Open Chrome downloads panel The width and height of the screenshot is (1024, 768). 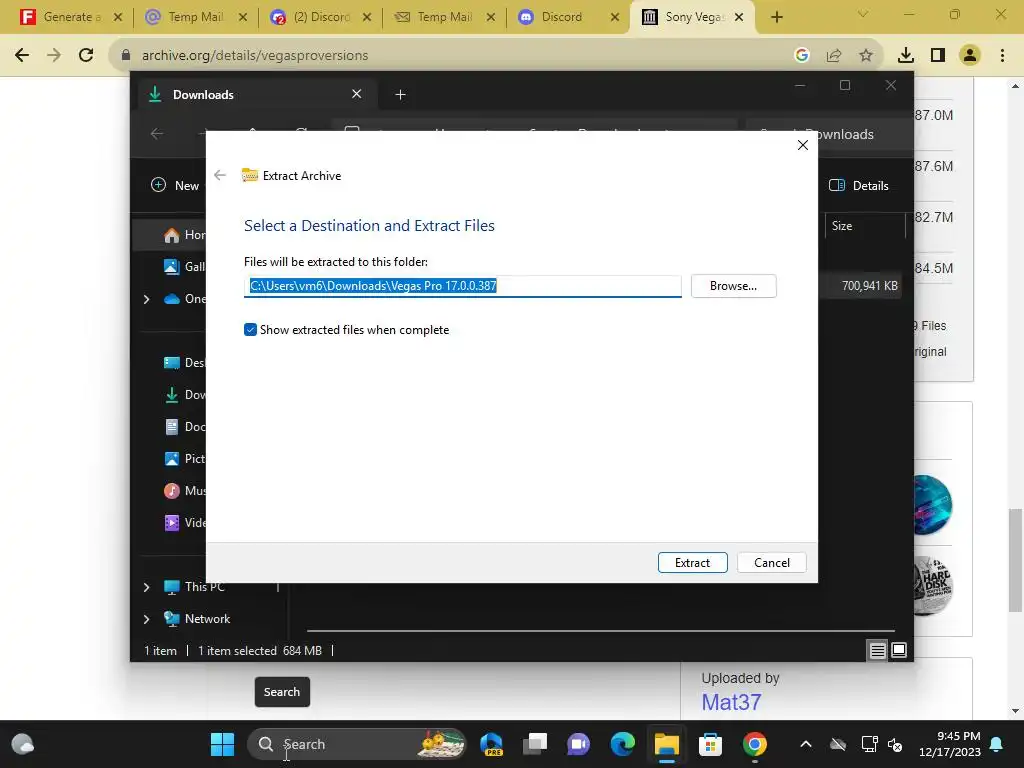coord(906,56)
